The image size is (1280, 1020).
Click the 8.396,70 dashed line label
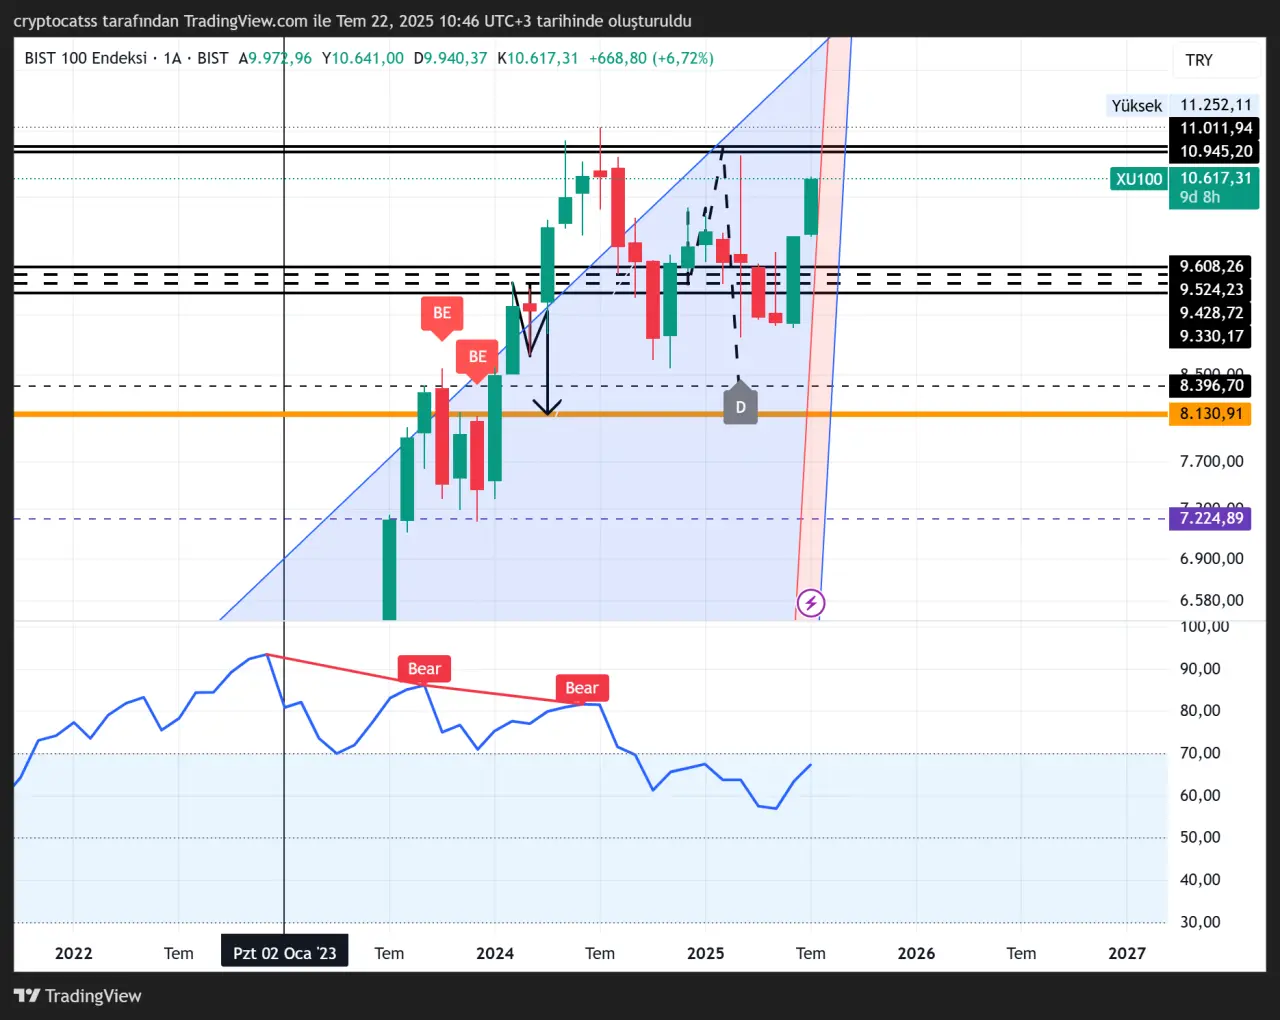1211,386
